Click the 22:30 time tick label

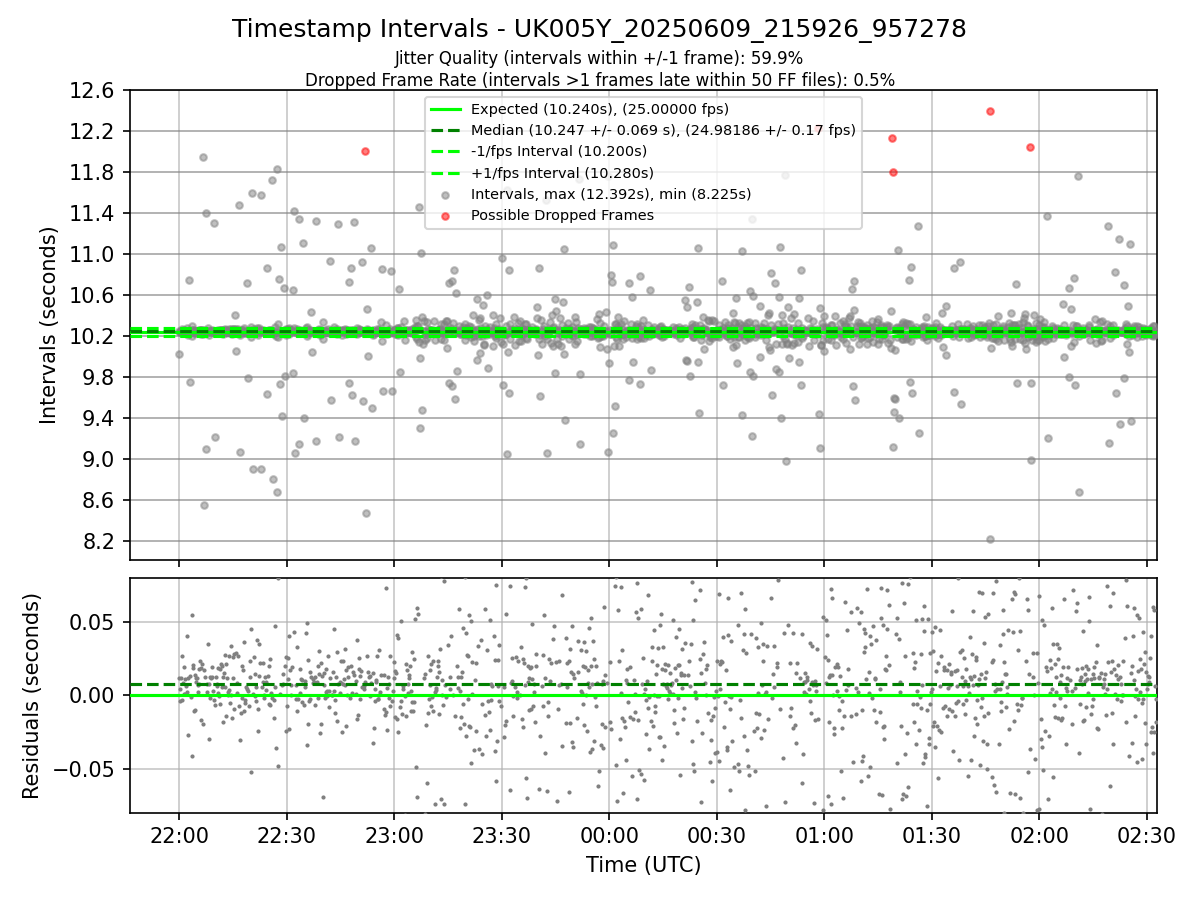pyautogui.click(x=287, y=835)
